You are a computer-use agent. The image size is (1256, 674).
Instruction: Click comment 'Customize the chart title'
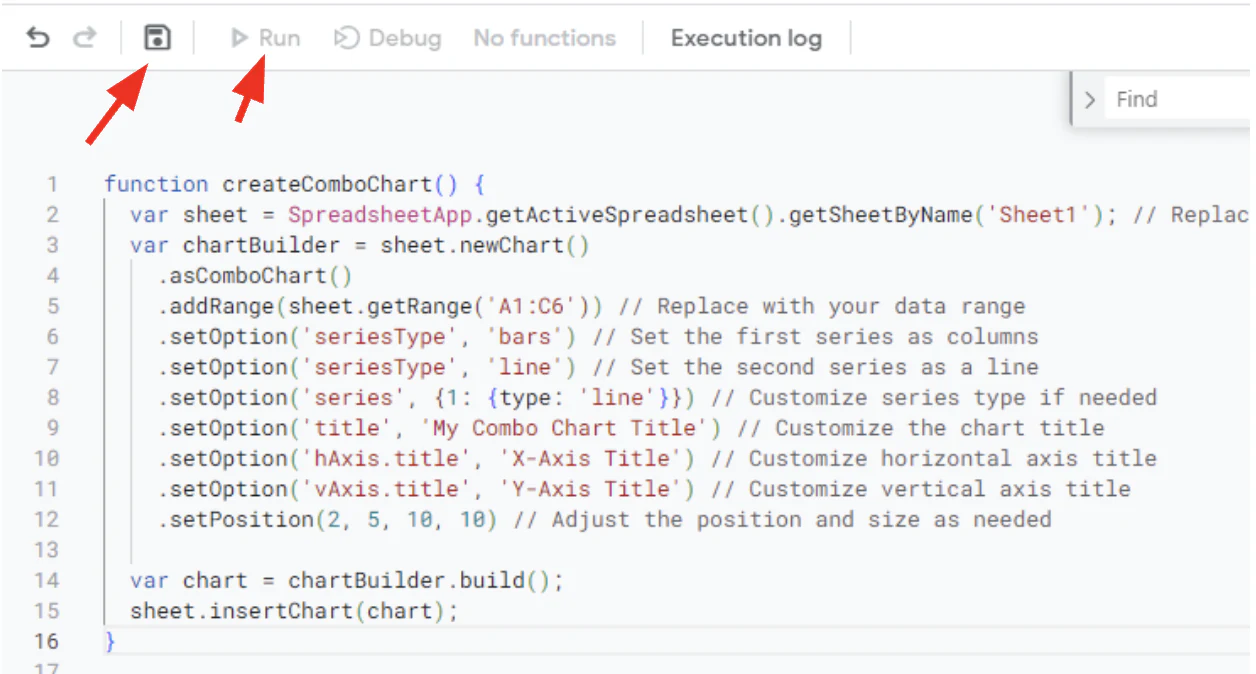tap(940, 428)
